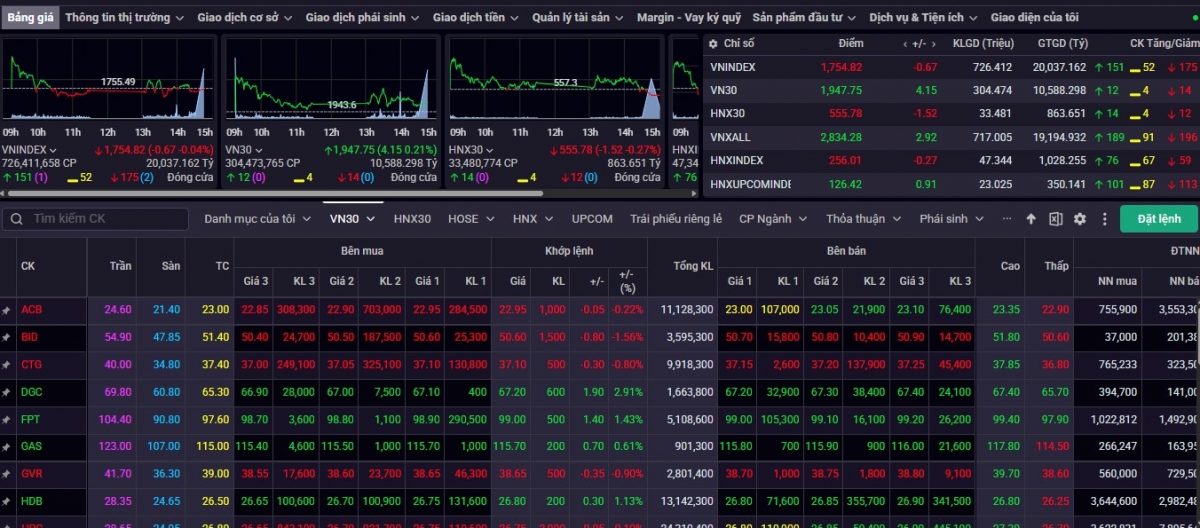Open Thông tin thị trường menu
Image resolution: width=1200 pixels, height=528 pixels.
124,18
